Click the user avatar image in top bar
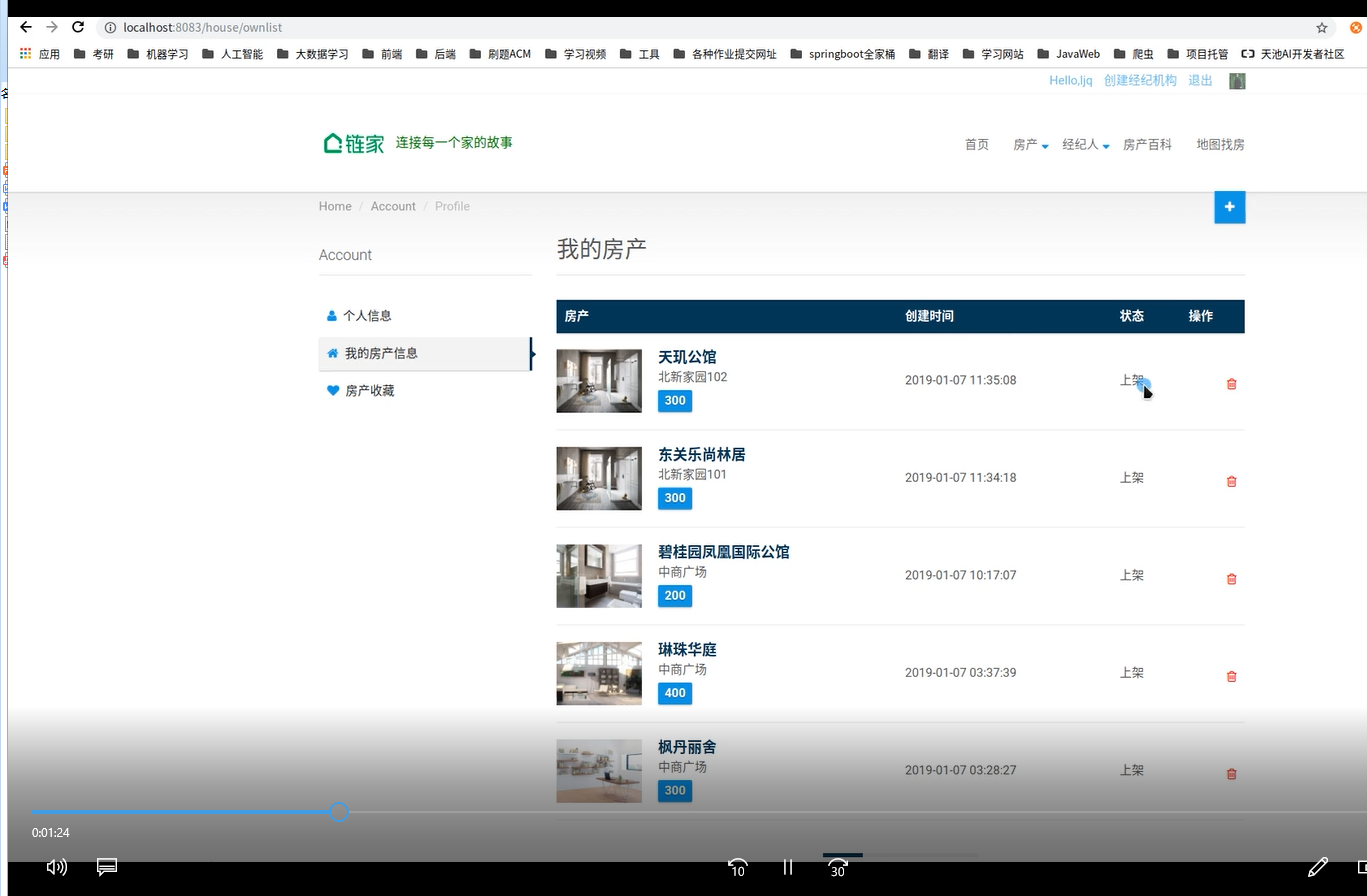Image resolution: width=1367 pixels, height=896 pixels. pyautogui.click(x=1237, y=81)
